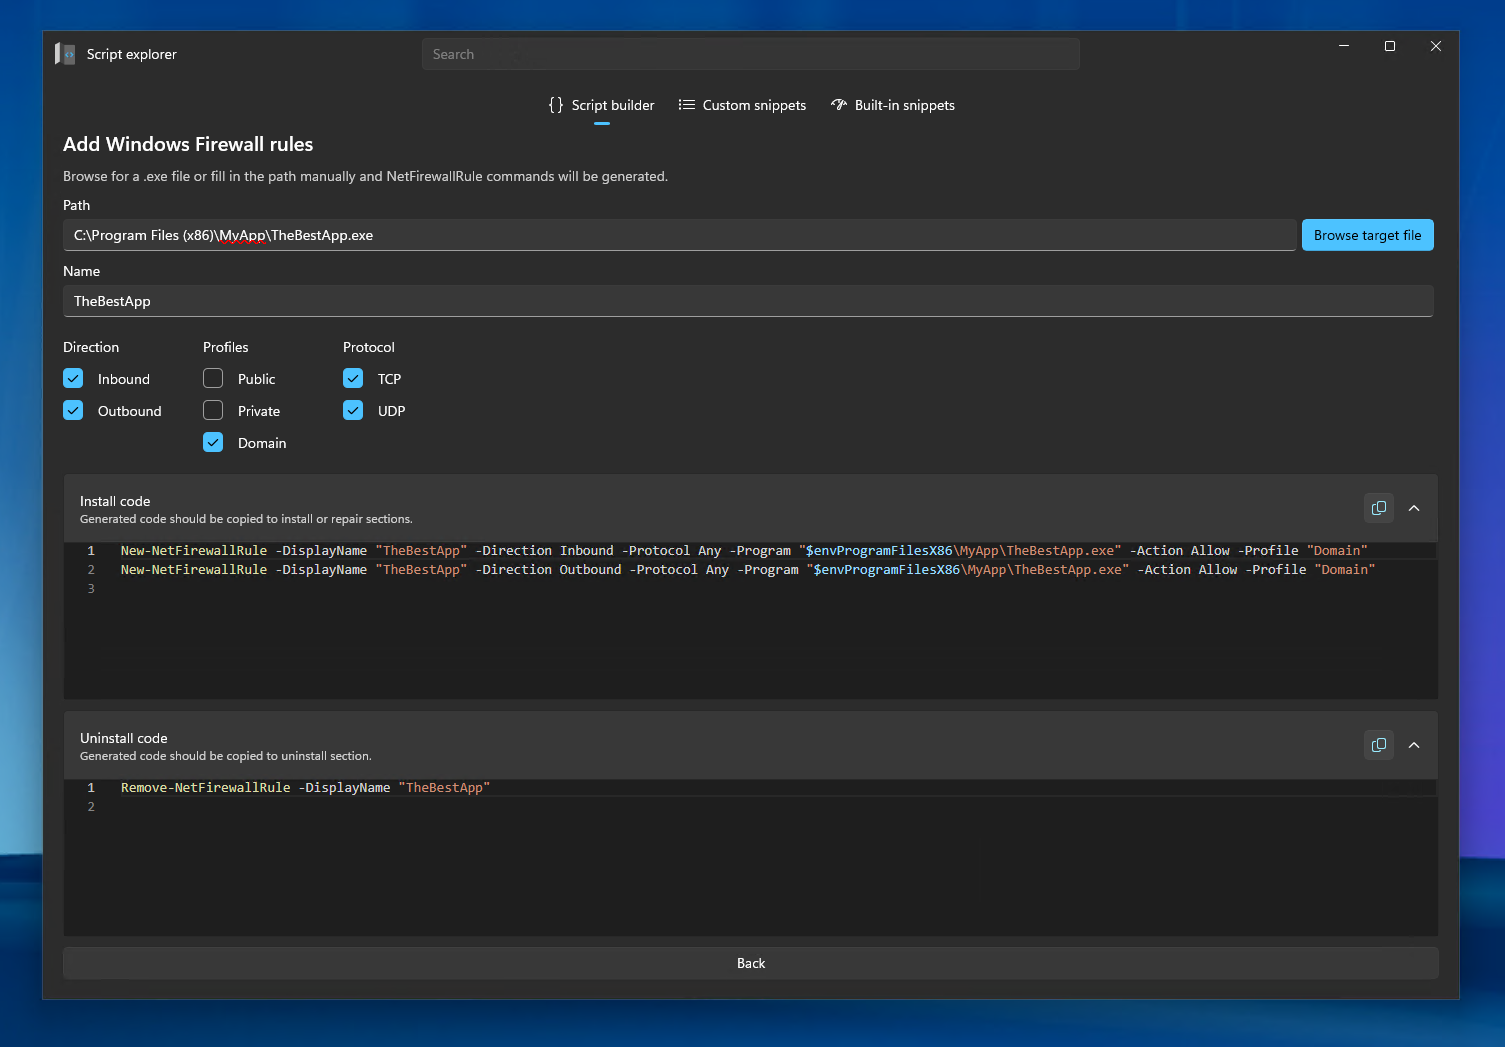This screenshot has height=1047, width=1505.
Task: Collapse the Uninstall code section
Action: tap(1414, 745)
